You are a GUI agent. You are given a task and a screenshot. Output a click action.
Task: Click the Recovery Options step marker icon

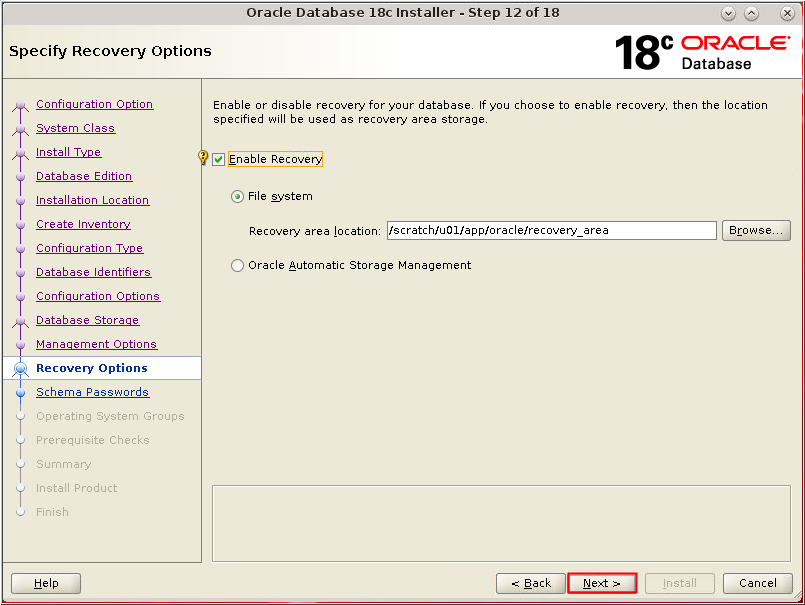21,369
